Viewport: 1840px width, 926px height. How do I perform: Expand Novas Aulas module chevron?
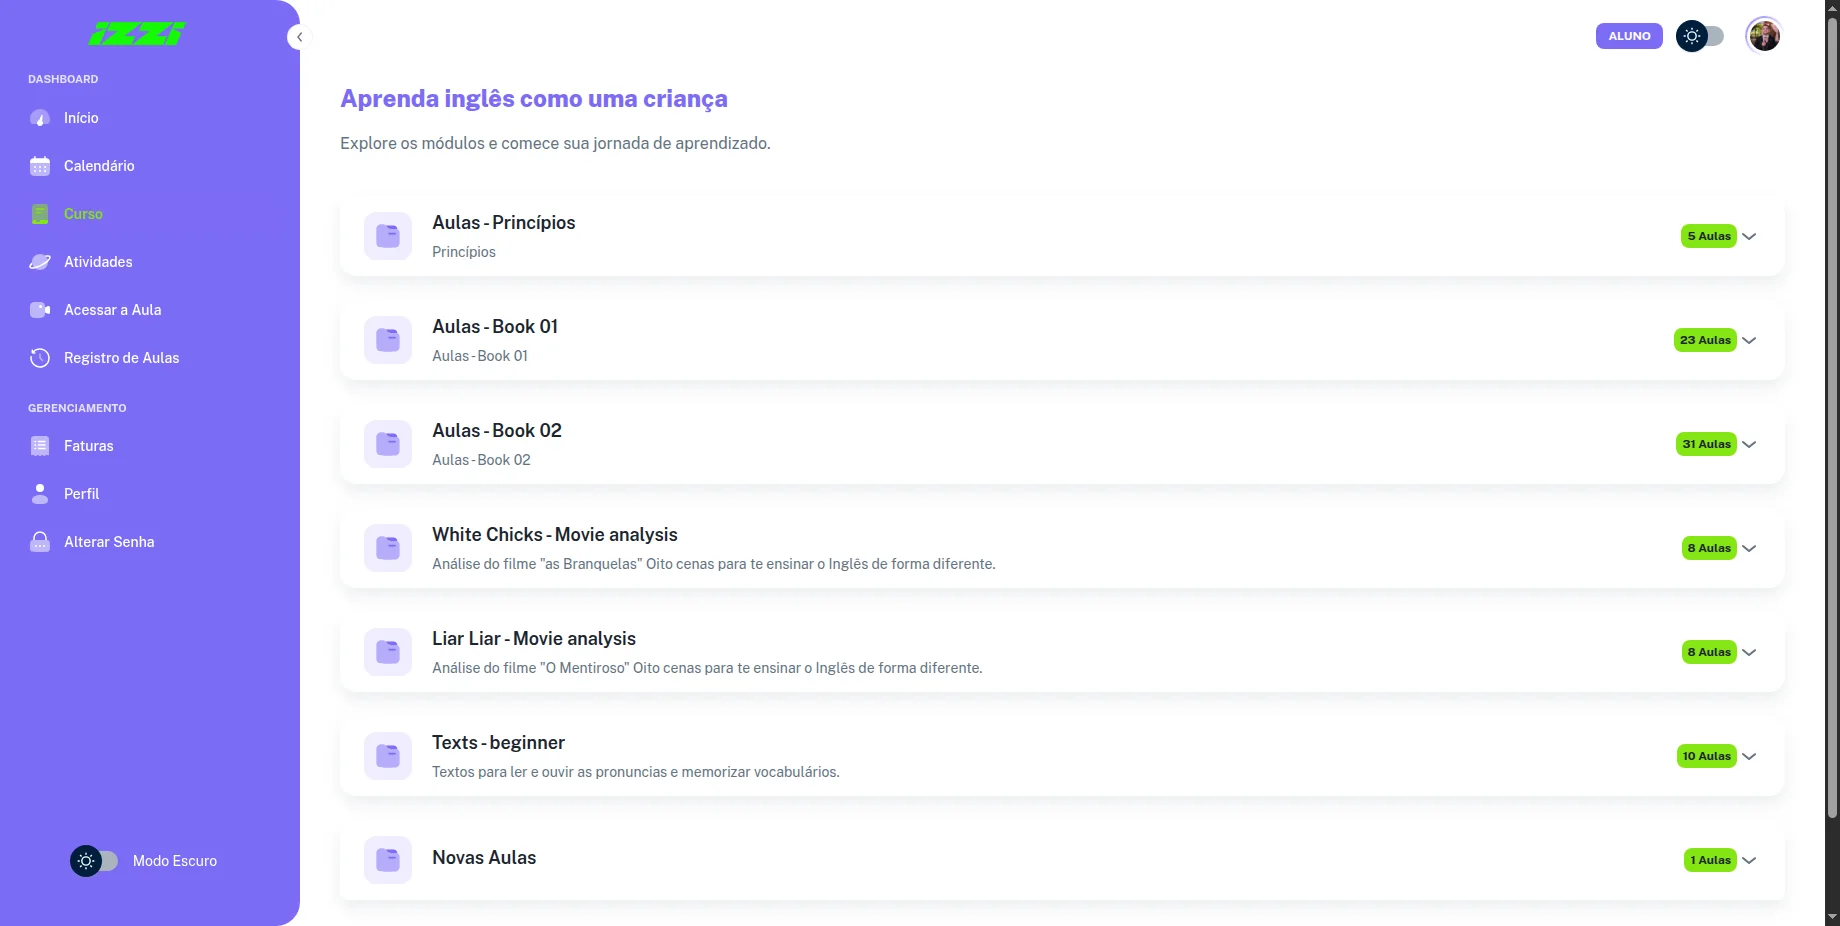coord(1749,861)
